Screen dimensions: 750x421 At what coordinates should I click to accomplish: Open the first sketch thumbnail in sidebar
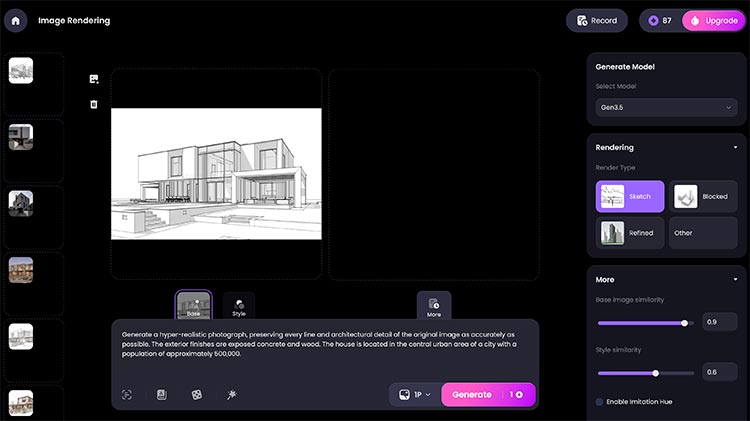pos(21,70)
